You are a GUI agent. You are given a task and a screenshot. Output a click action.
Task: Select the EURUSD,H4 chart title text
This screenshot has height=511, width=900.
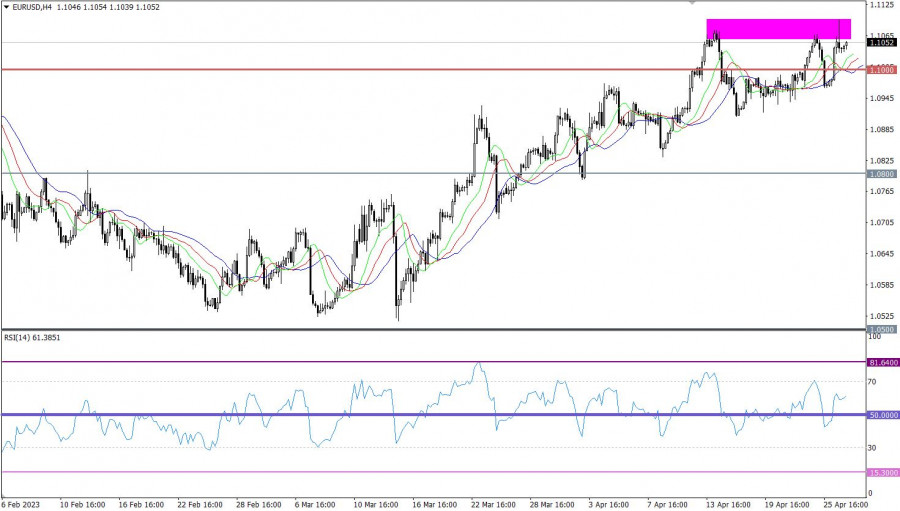(x=32, y=7)
